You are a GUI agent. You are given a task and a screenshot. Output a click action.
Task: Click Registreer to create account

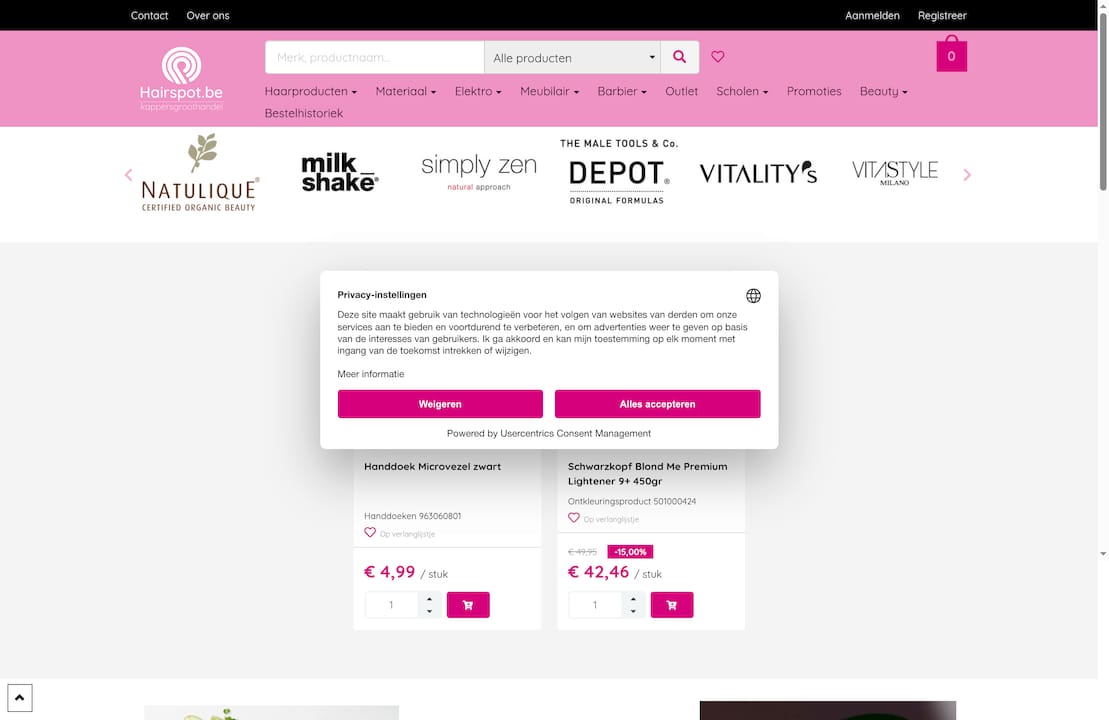(942, 16)
